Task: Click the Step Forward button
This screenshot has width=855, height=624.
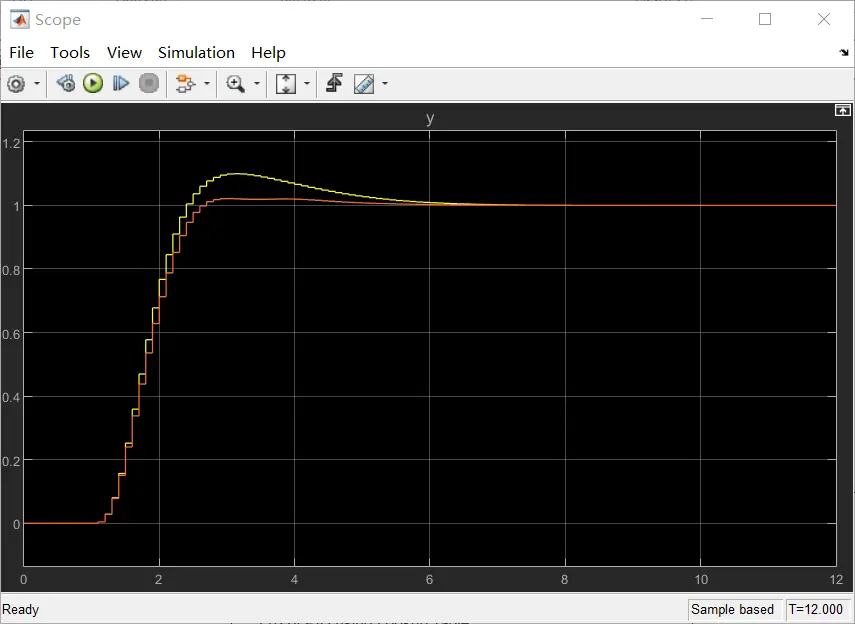Action: click(x=121, y=83)
